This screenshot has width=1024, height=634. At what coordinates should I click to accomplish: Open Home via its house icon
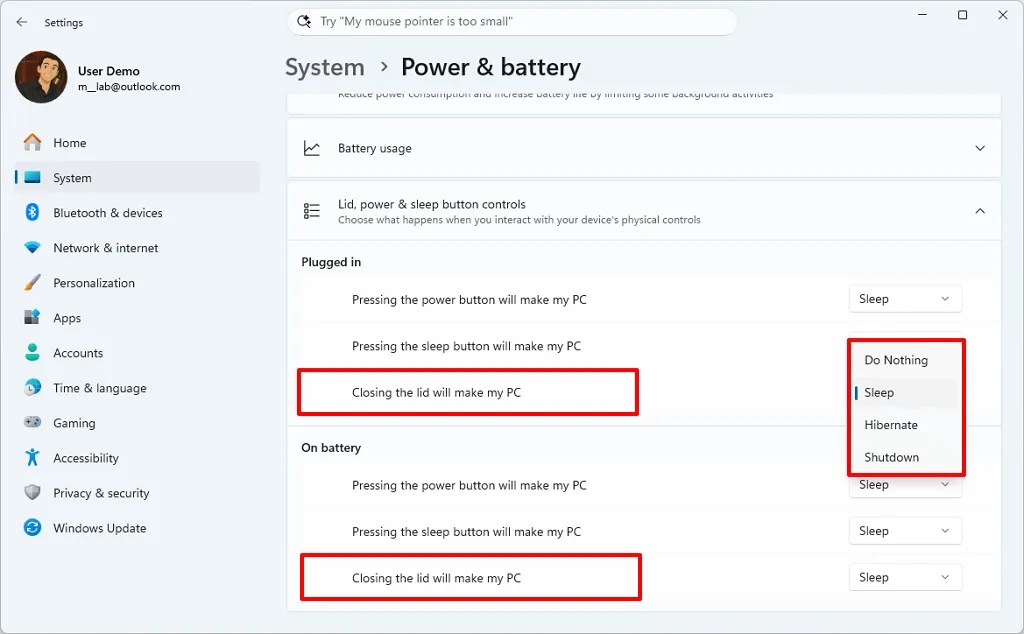(x=32, y=142)
